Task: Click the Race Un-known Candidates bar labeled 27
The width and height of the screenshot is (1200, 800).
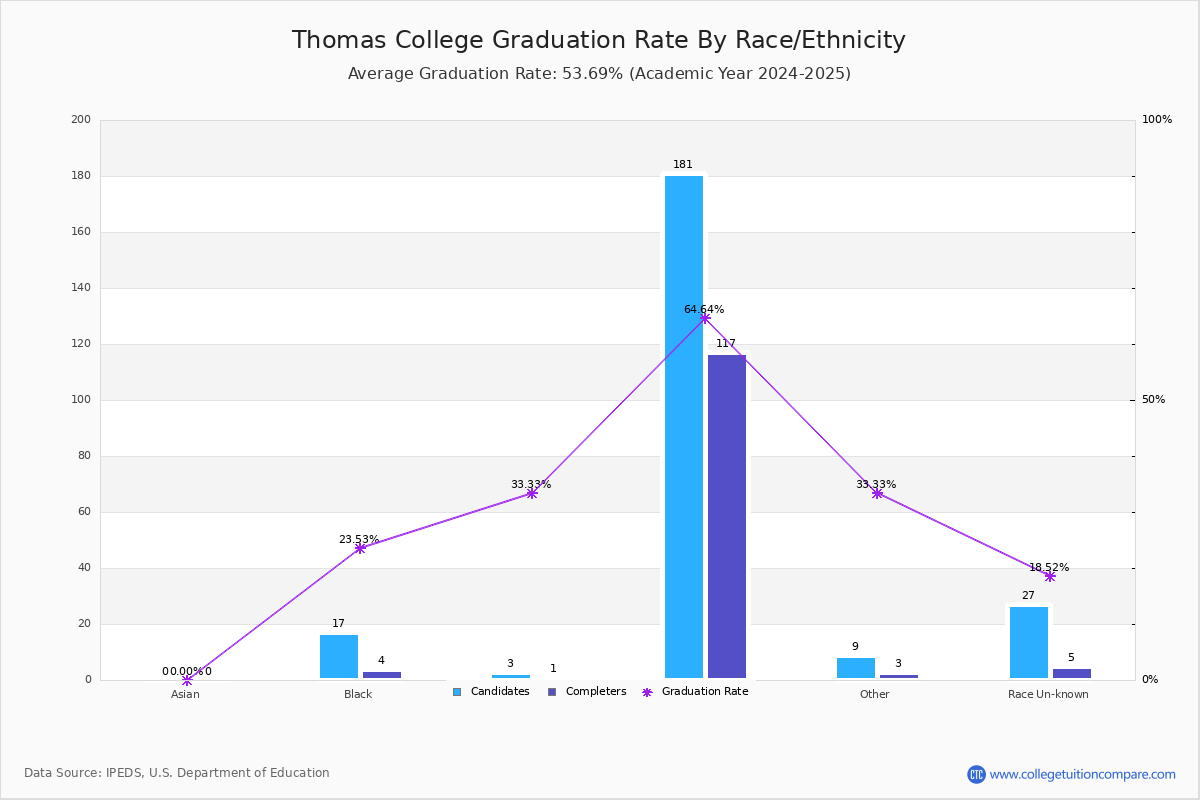Action: click(1029, 642)
